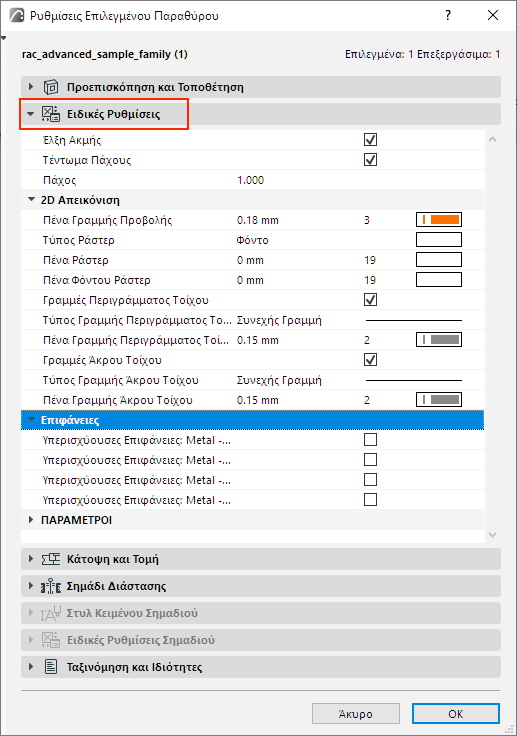The image size is (517, 736).
Task: Expand the Σημάδι Διάστασης panel arrow
Action: pyautogui.click(x=31, y=586)
